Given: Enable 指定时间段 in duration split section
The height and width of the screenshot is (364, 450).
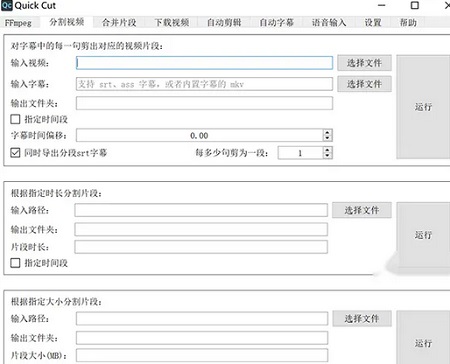Looking at the screenshot, I should coord(15,263).
